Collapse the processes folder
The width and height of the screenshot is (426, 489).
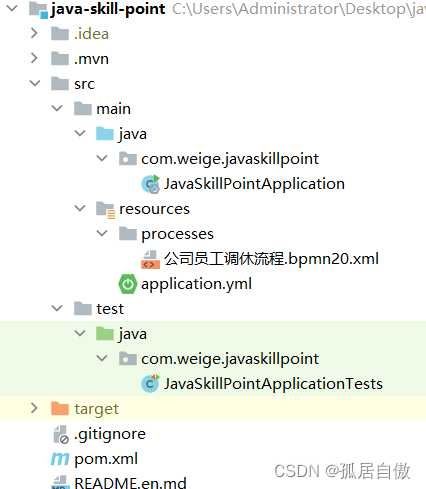pos(102,233)
